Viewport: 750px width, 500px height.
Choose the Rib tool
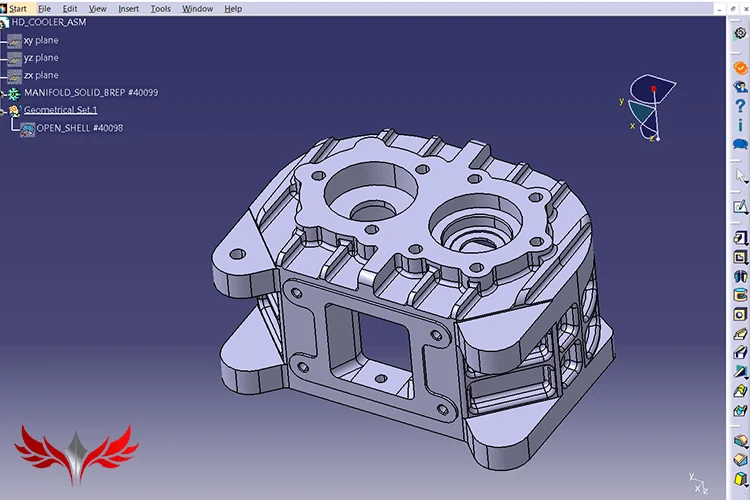[740, 333]
